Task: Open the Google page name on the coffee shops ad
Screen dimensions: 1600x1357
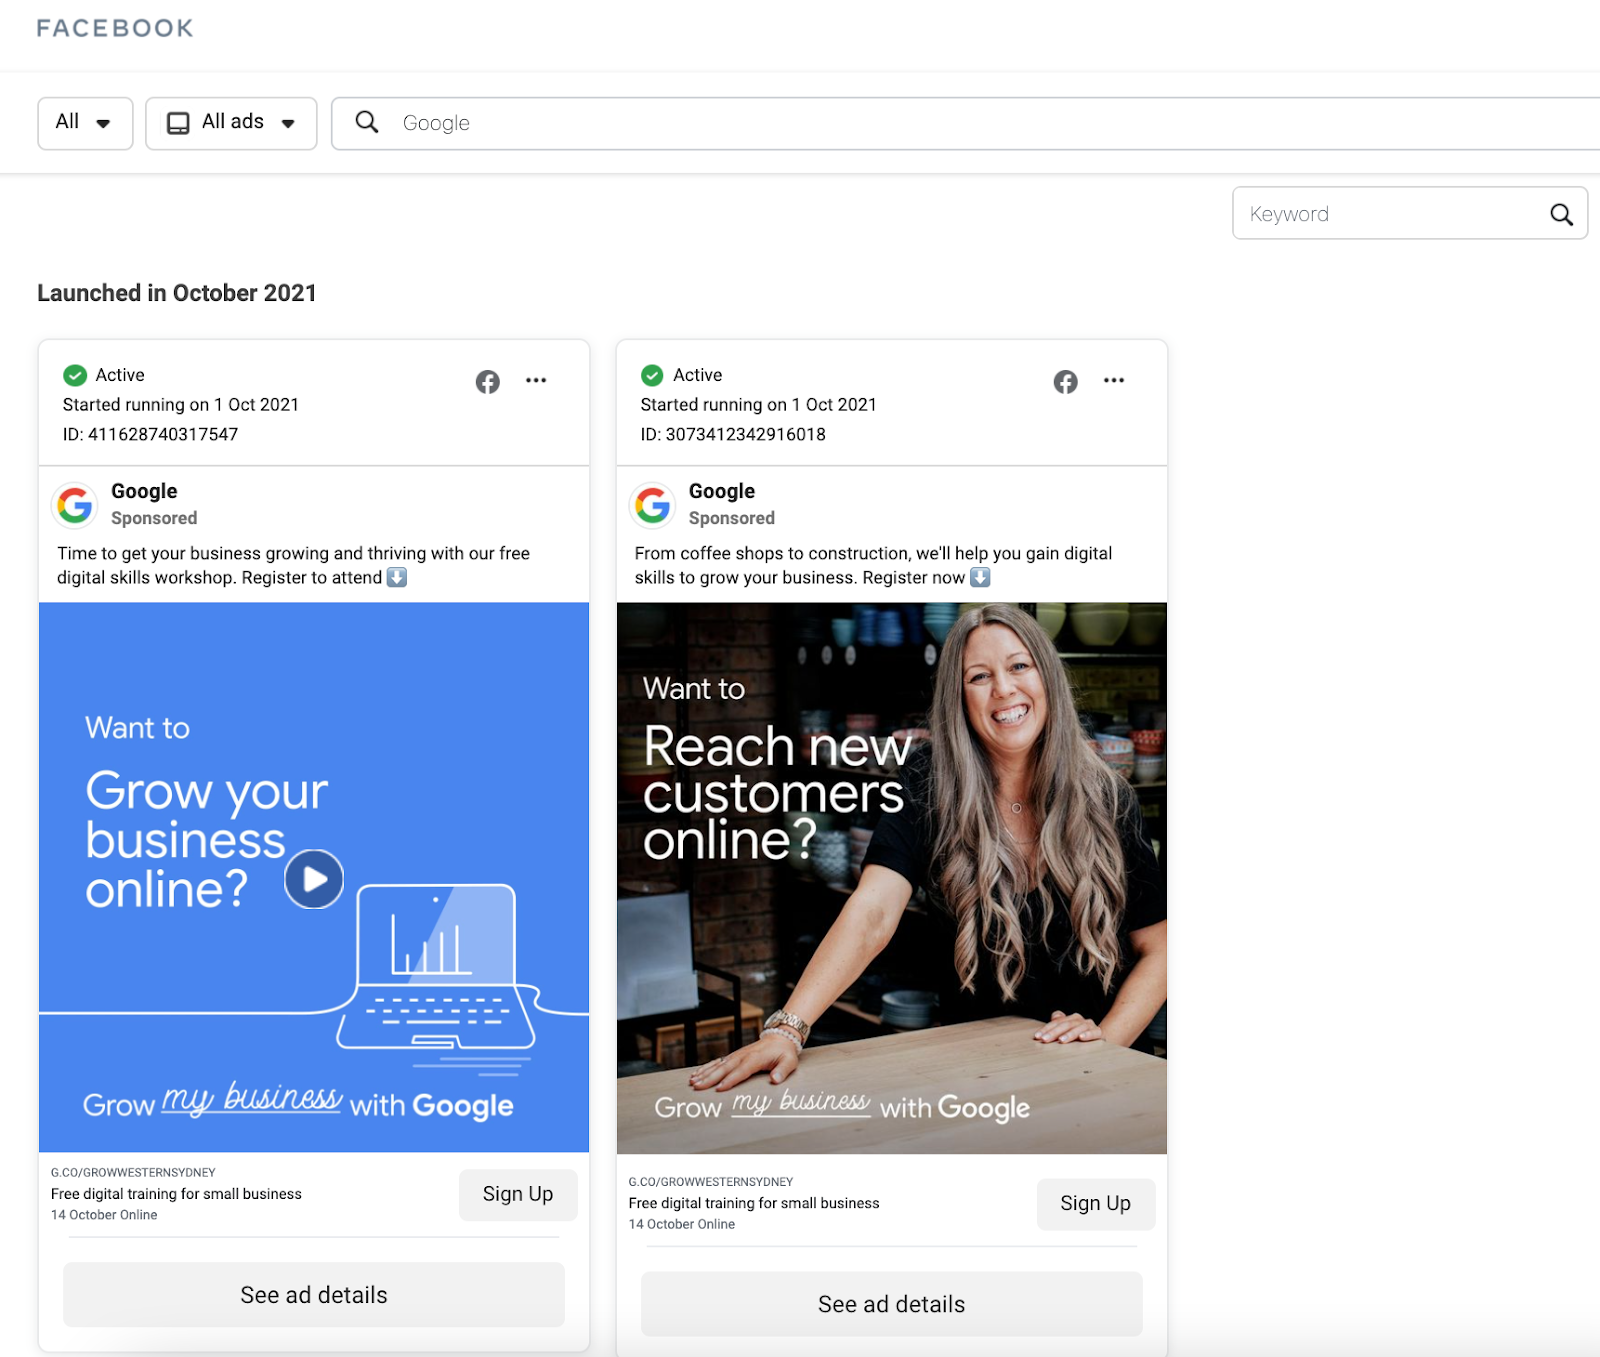Action: point(722,491)
